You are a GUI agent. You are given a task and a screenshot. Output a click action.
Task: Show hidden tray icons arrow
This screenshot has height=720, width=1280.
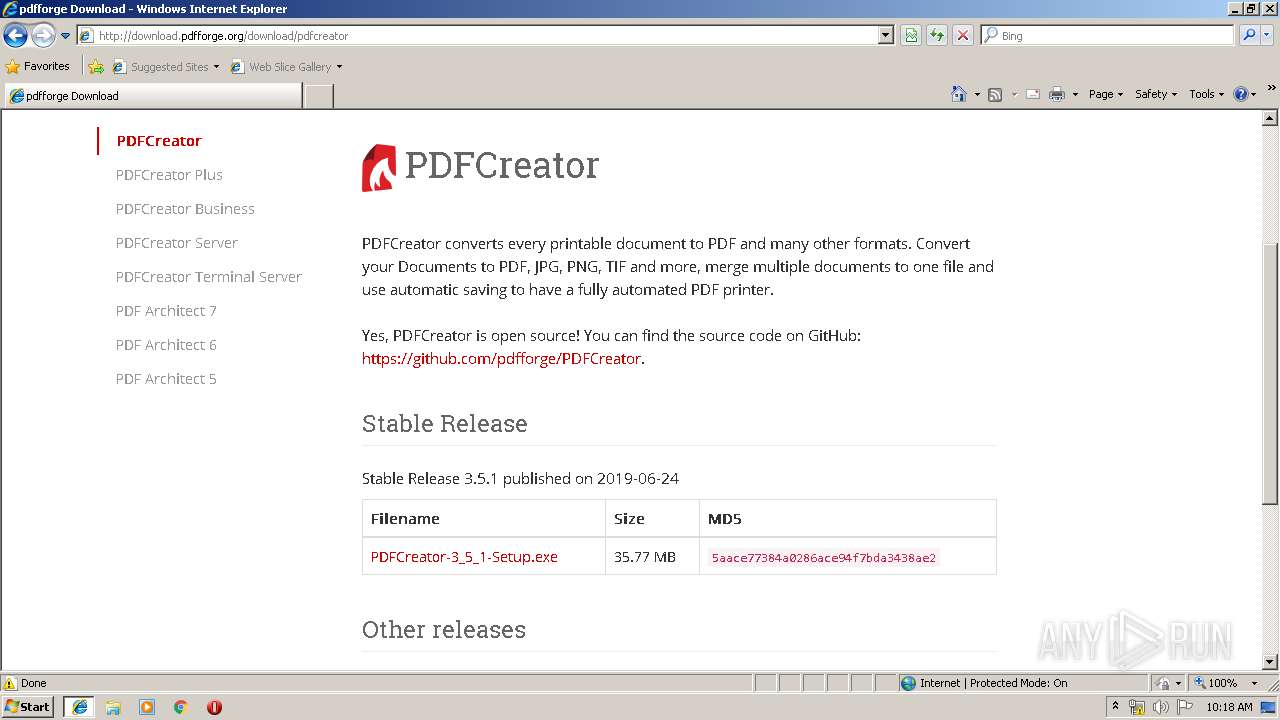click(1115, 707)
